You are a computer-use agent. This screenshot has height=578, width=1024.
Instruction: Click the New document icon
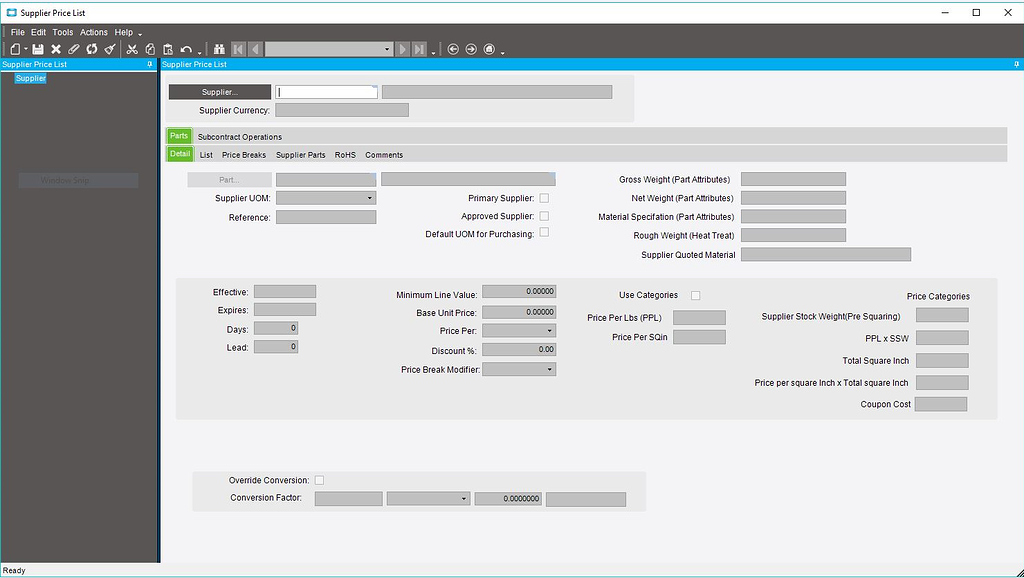(15, 49)
